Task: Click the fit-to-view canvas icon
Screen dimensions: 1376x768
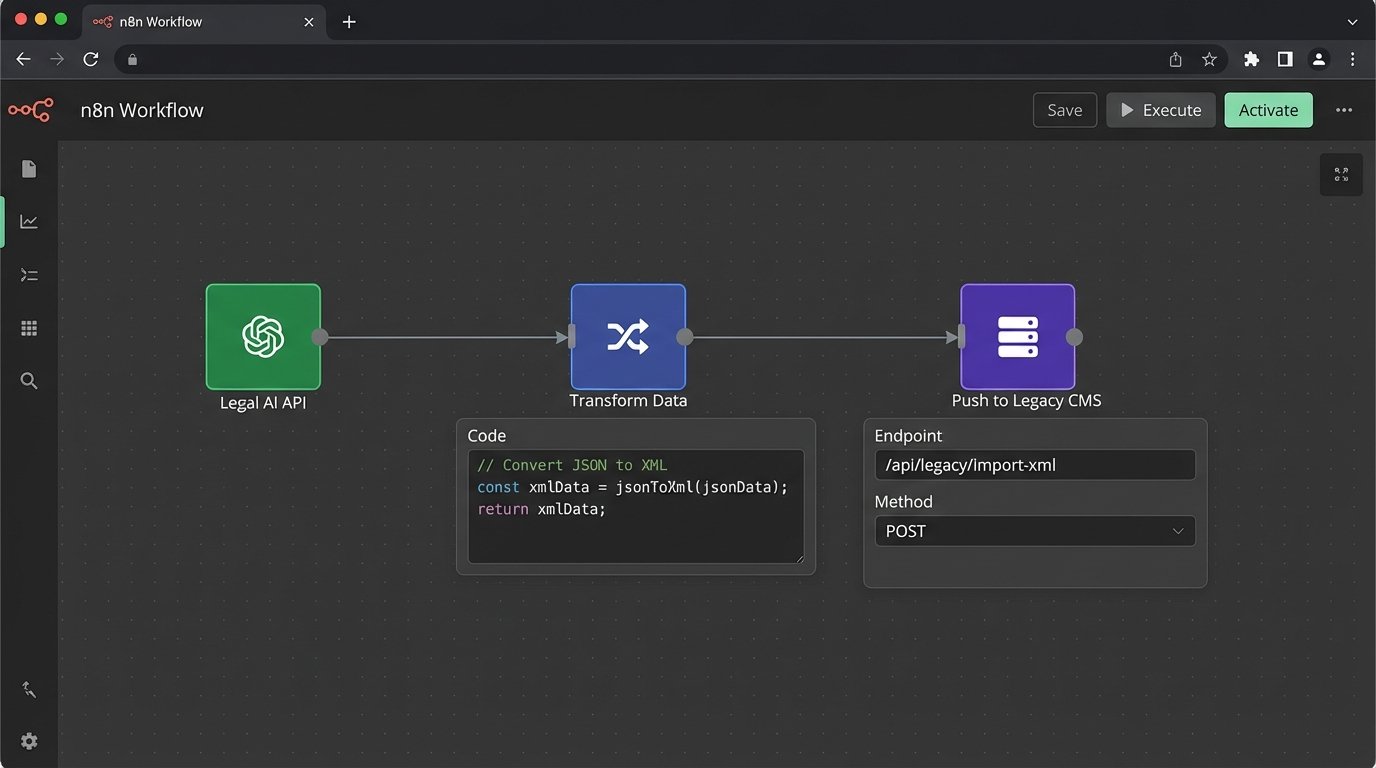Action: point(1341,175)
